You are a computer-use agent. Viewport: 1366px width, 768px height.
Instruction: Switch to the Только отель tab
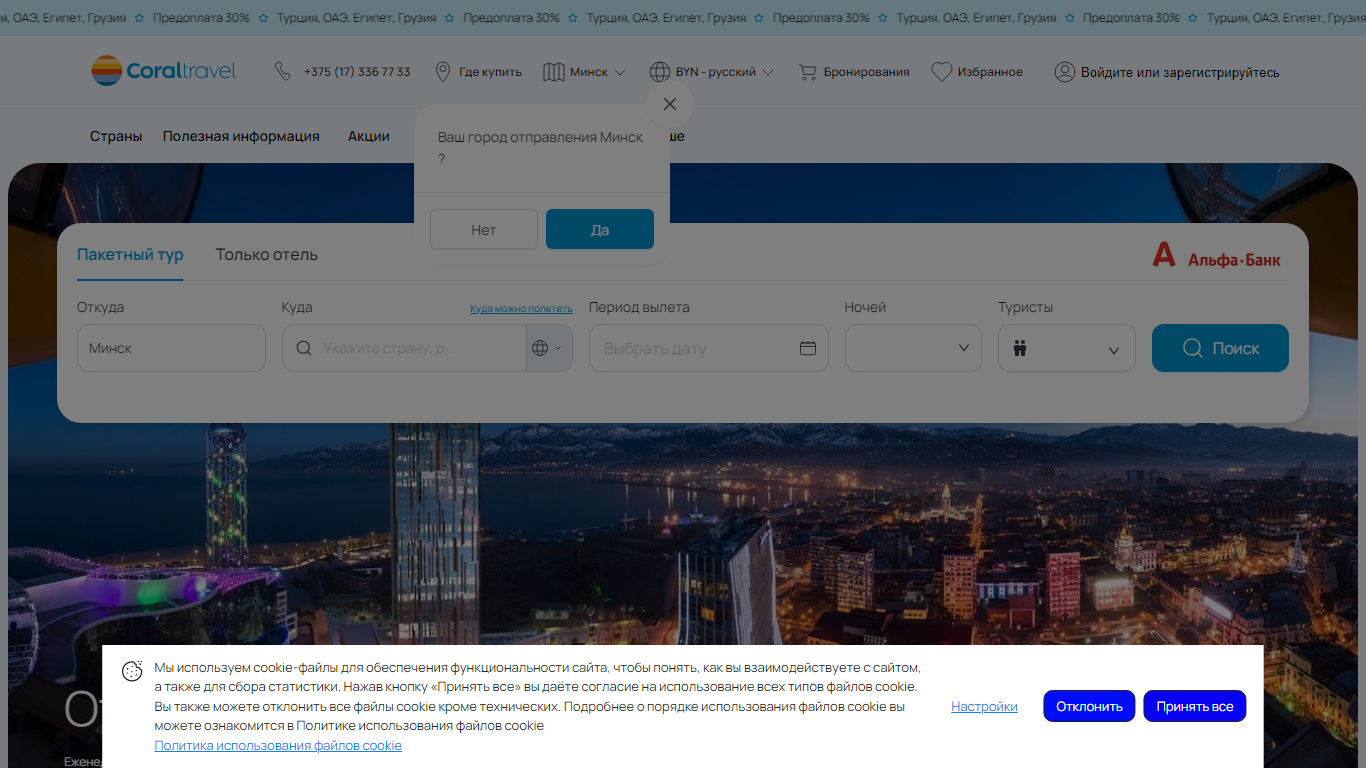pyautogui.click(x=267, y=255)
